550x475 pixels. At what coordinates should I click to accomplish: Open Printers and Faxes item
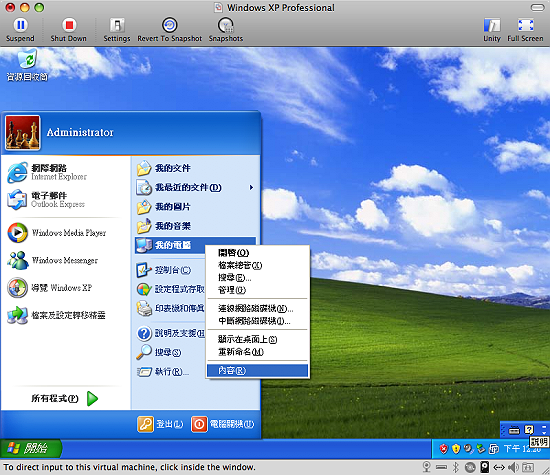click(x=170, y=308)
